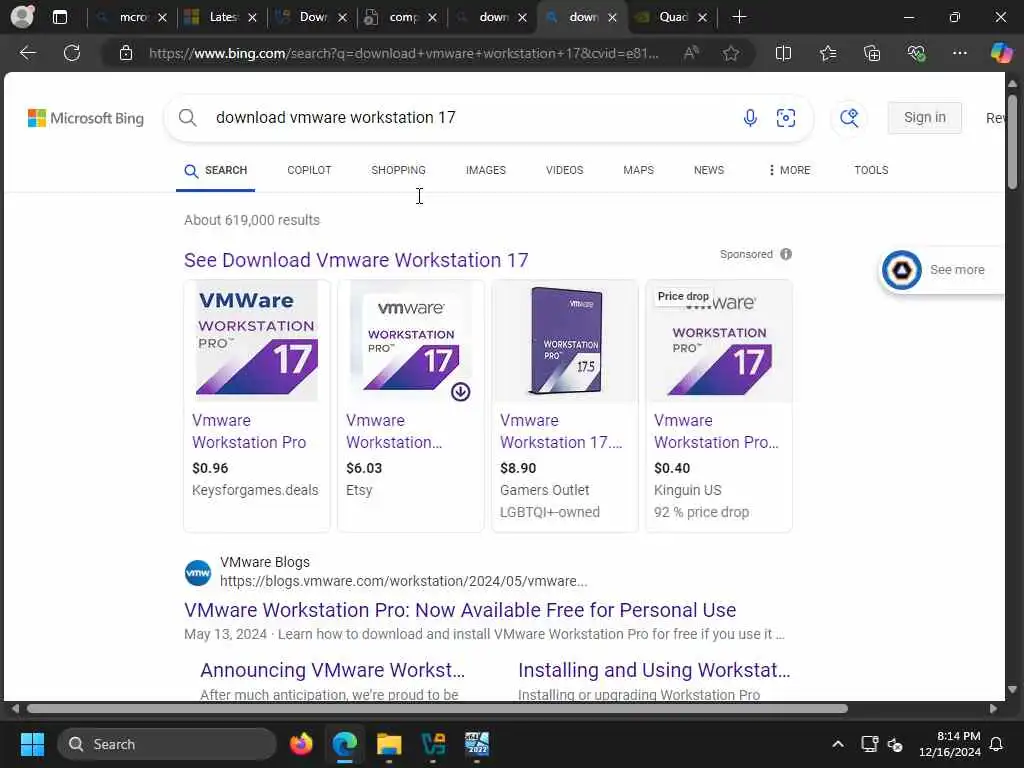Open the VMware Blogs site URL

click(404, 581)
